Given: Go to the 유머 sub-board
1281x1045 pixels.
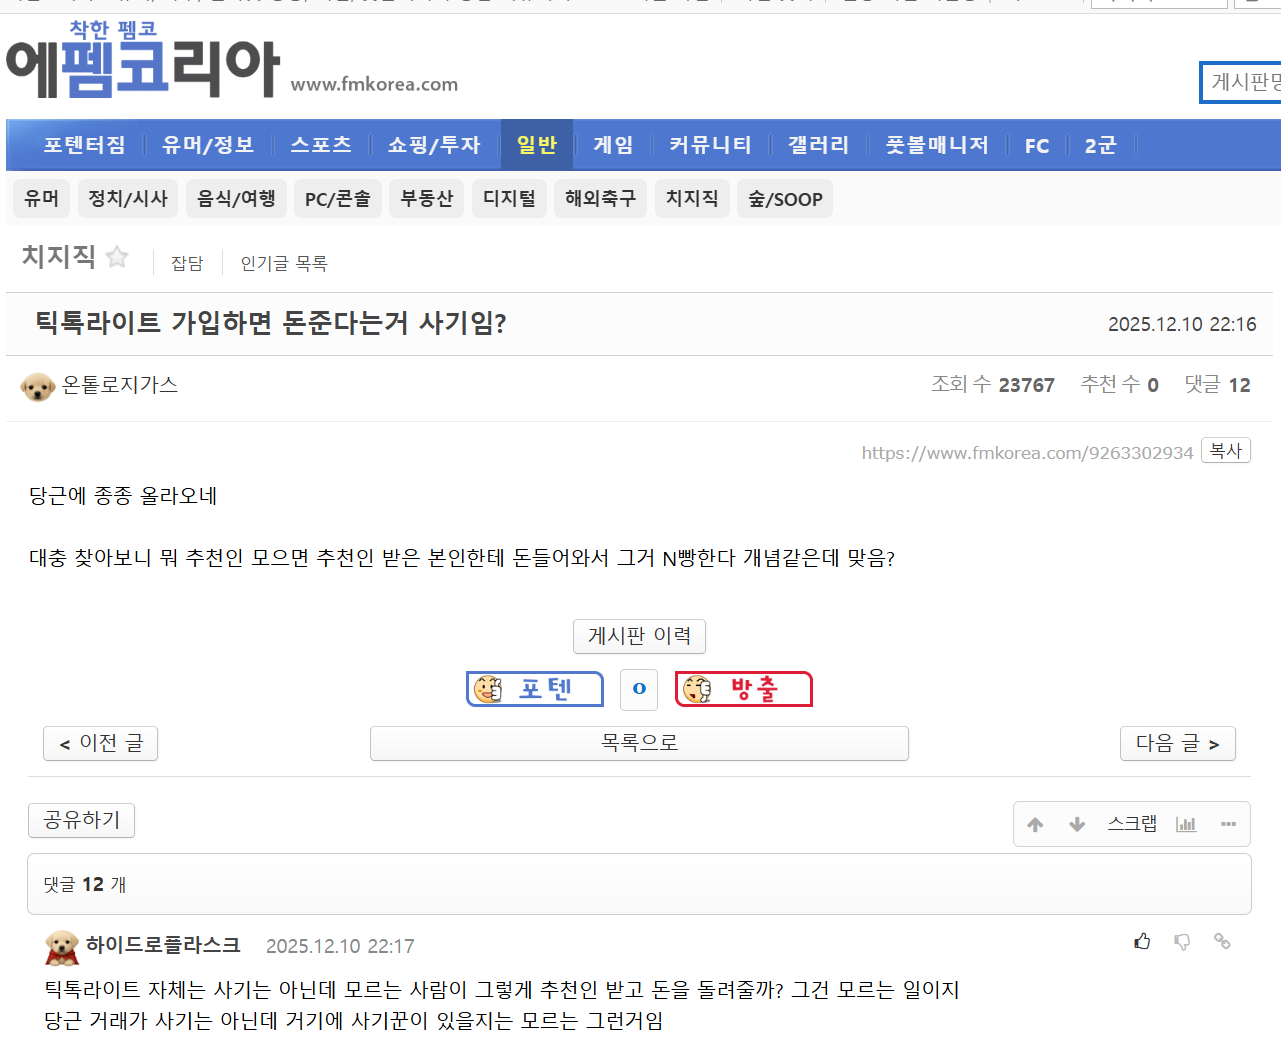Looking at the screenshot, I should [x=42, y=199].
